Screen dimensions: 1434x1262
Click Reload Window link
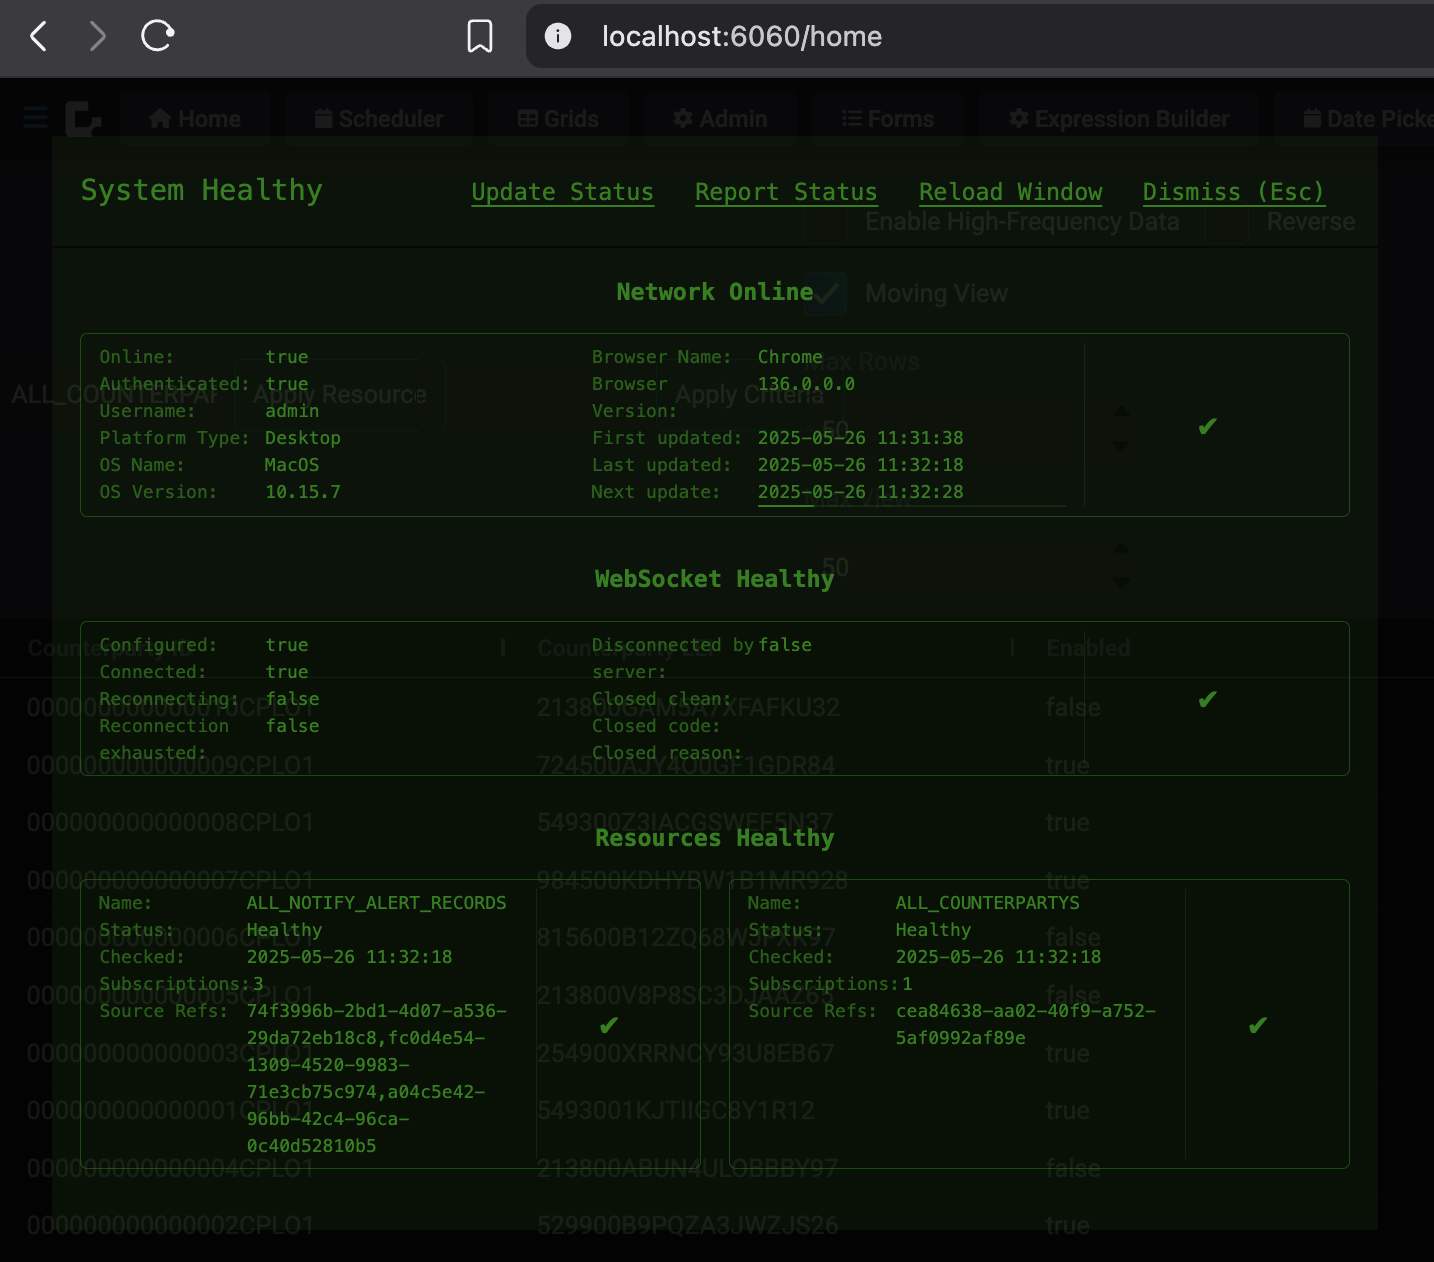pyautogui.click(x=1011, y=192)
